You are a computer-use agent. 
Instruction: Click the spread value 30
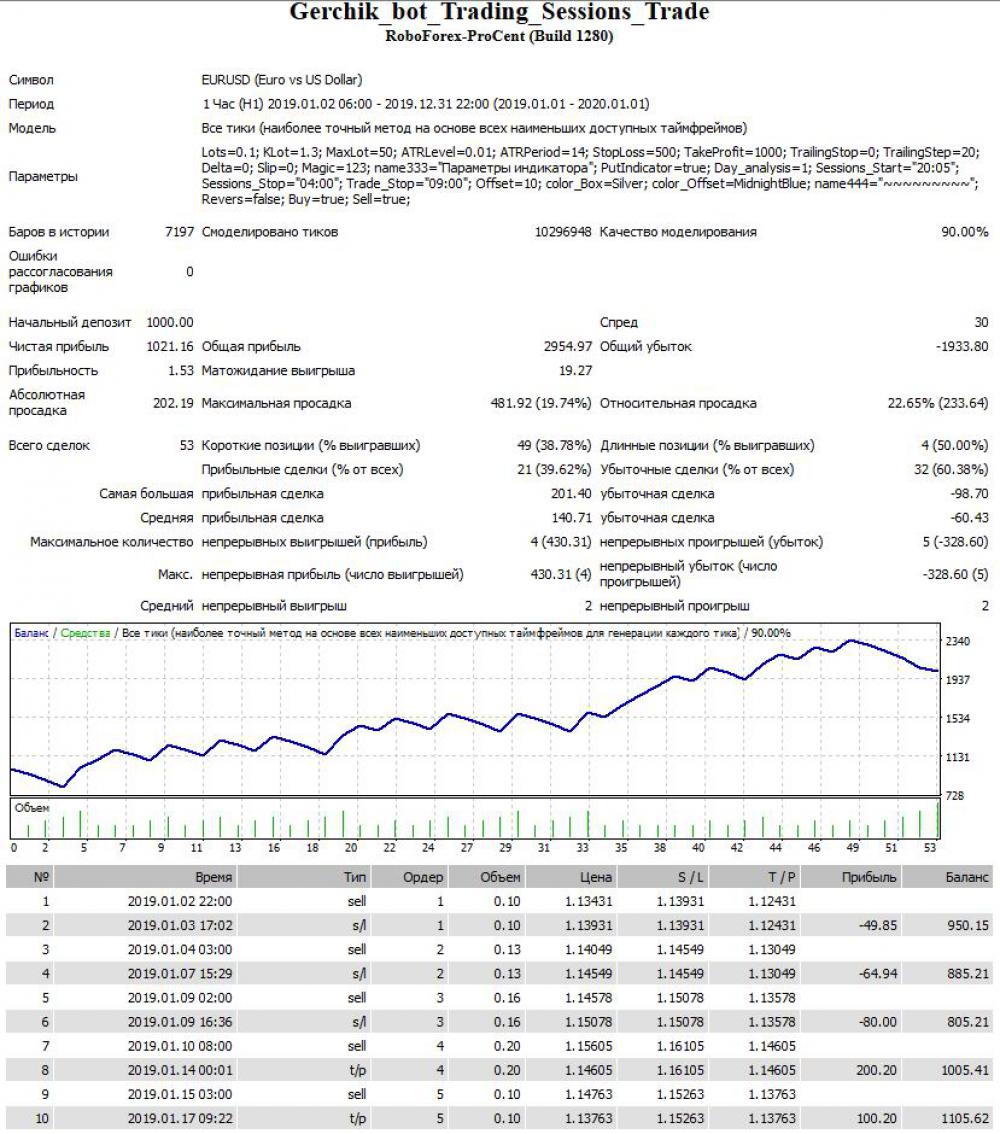(x=981, y=323)
